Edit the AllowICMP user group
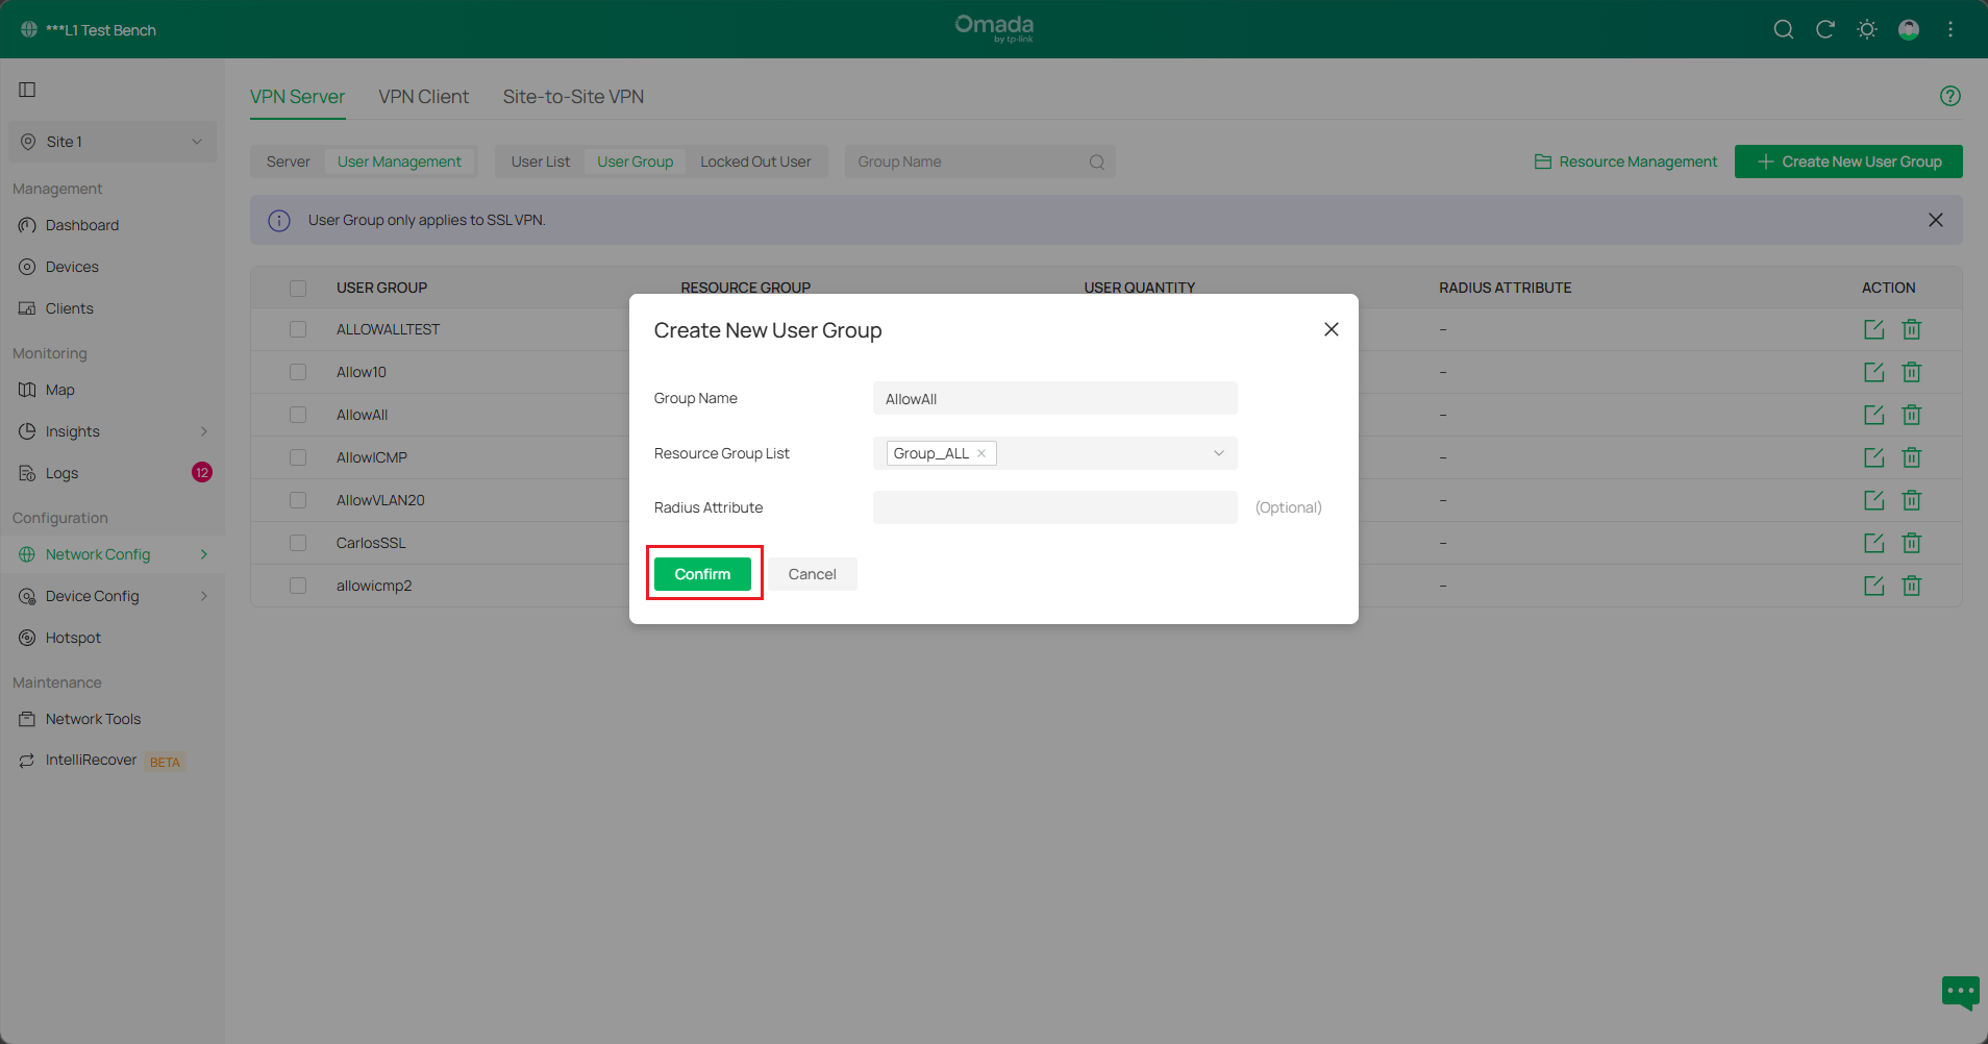 point(1874,457)
